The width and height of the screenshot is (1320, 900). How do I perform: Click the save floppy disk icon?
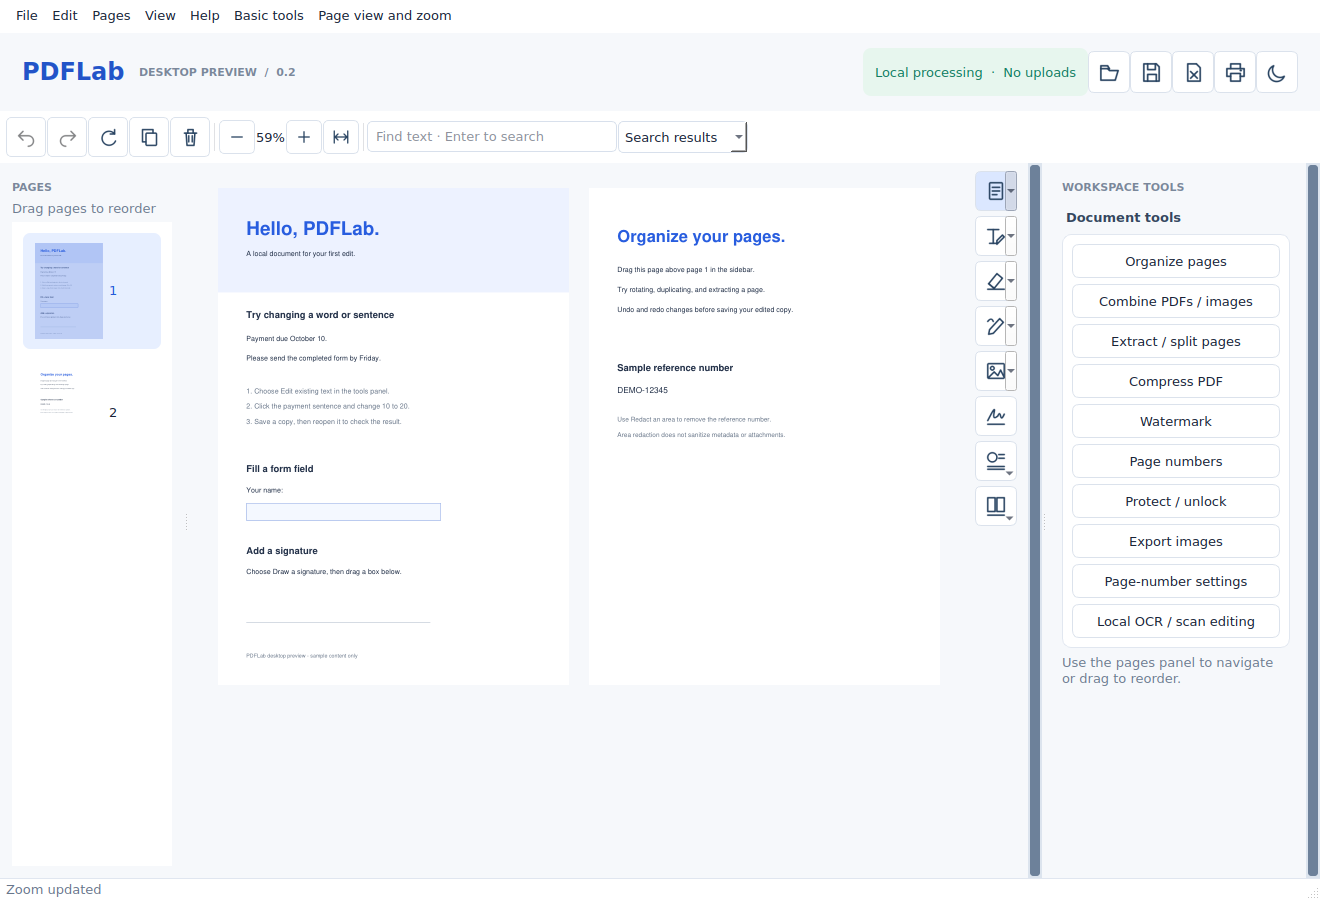[x=1151, y=72]
